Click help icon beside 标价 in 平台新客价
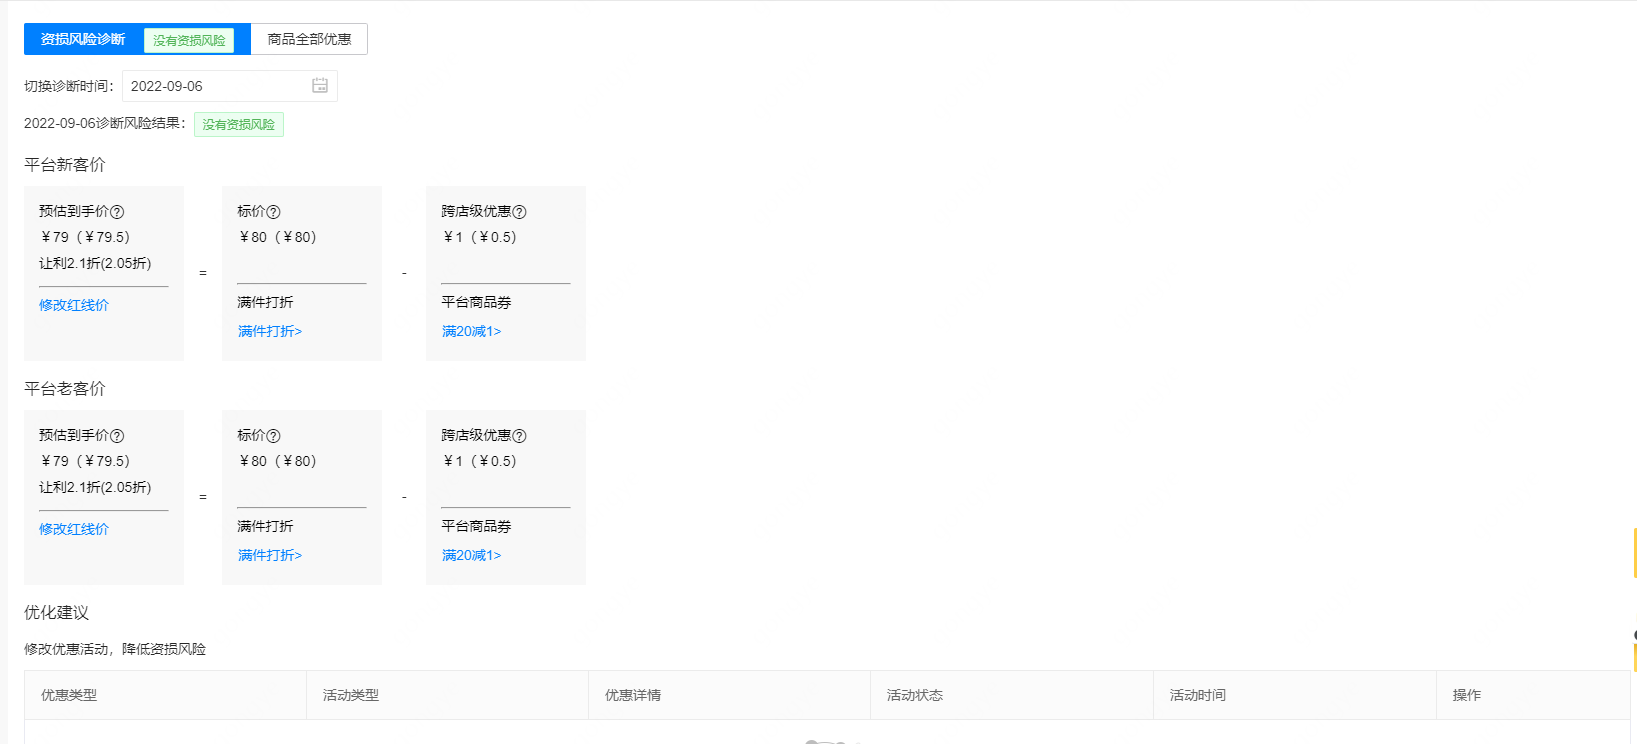 (273, 212)
